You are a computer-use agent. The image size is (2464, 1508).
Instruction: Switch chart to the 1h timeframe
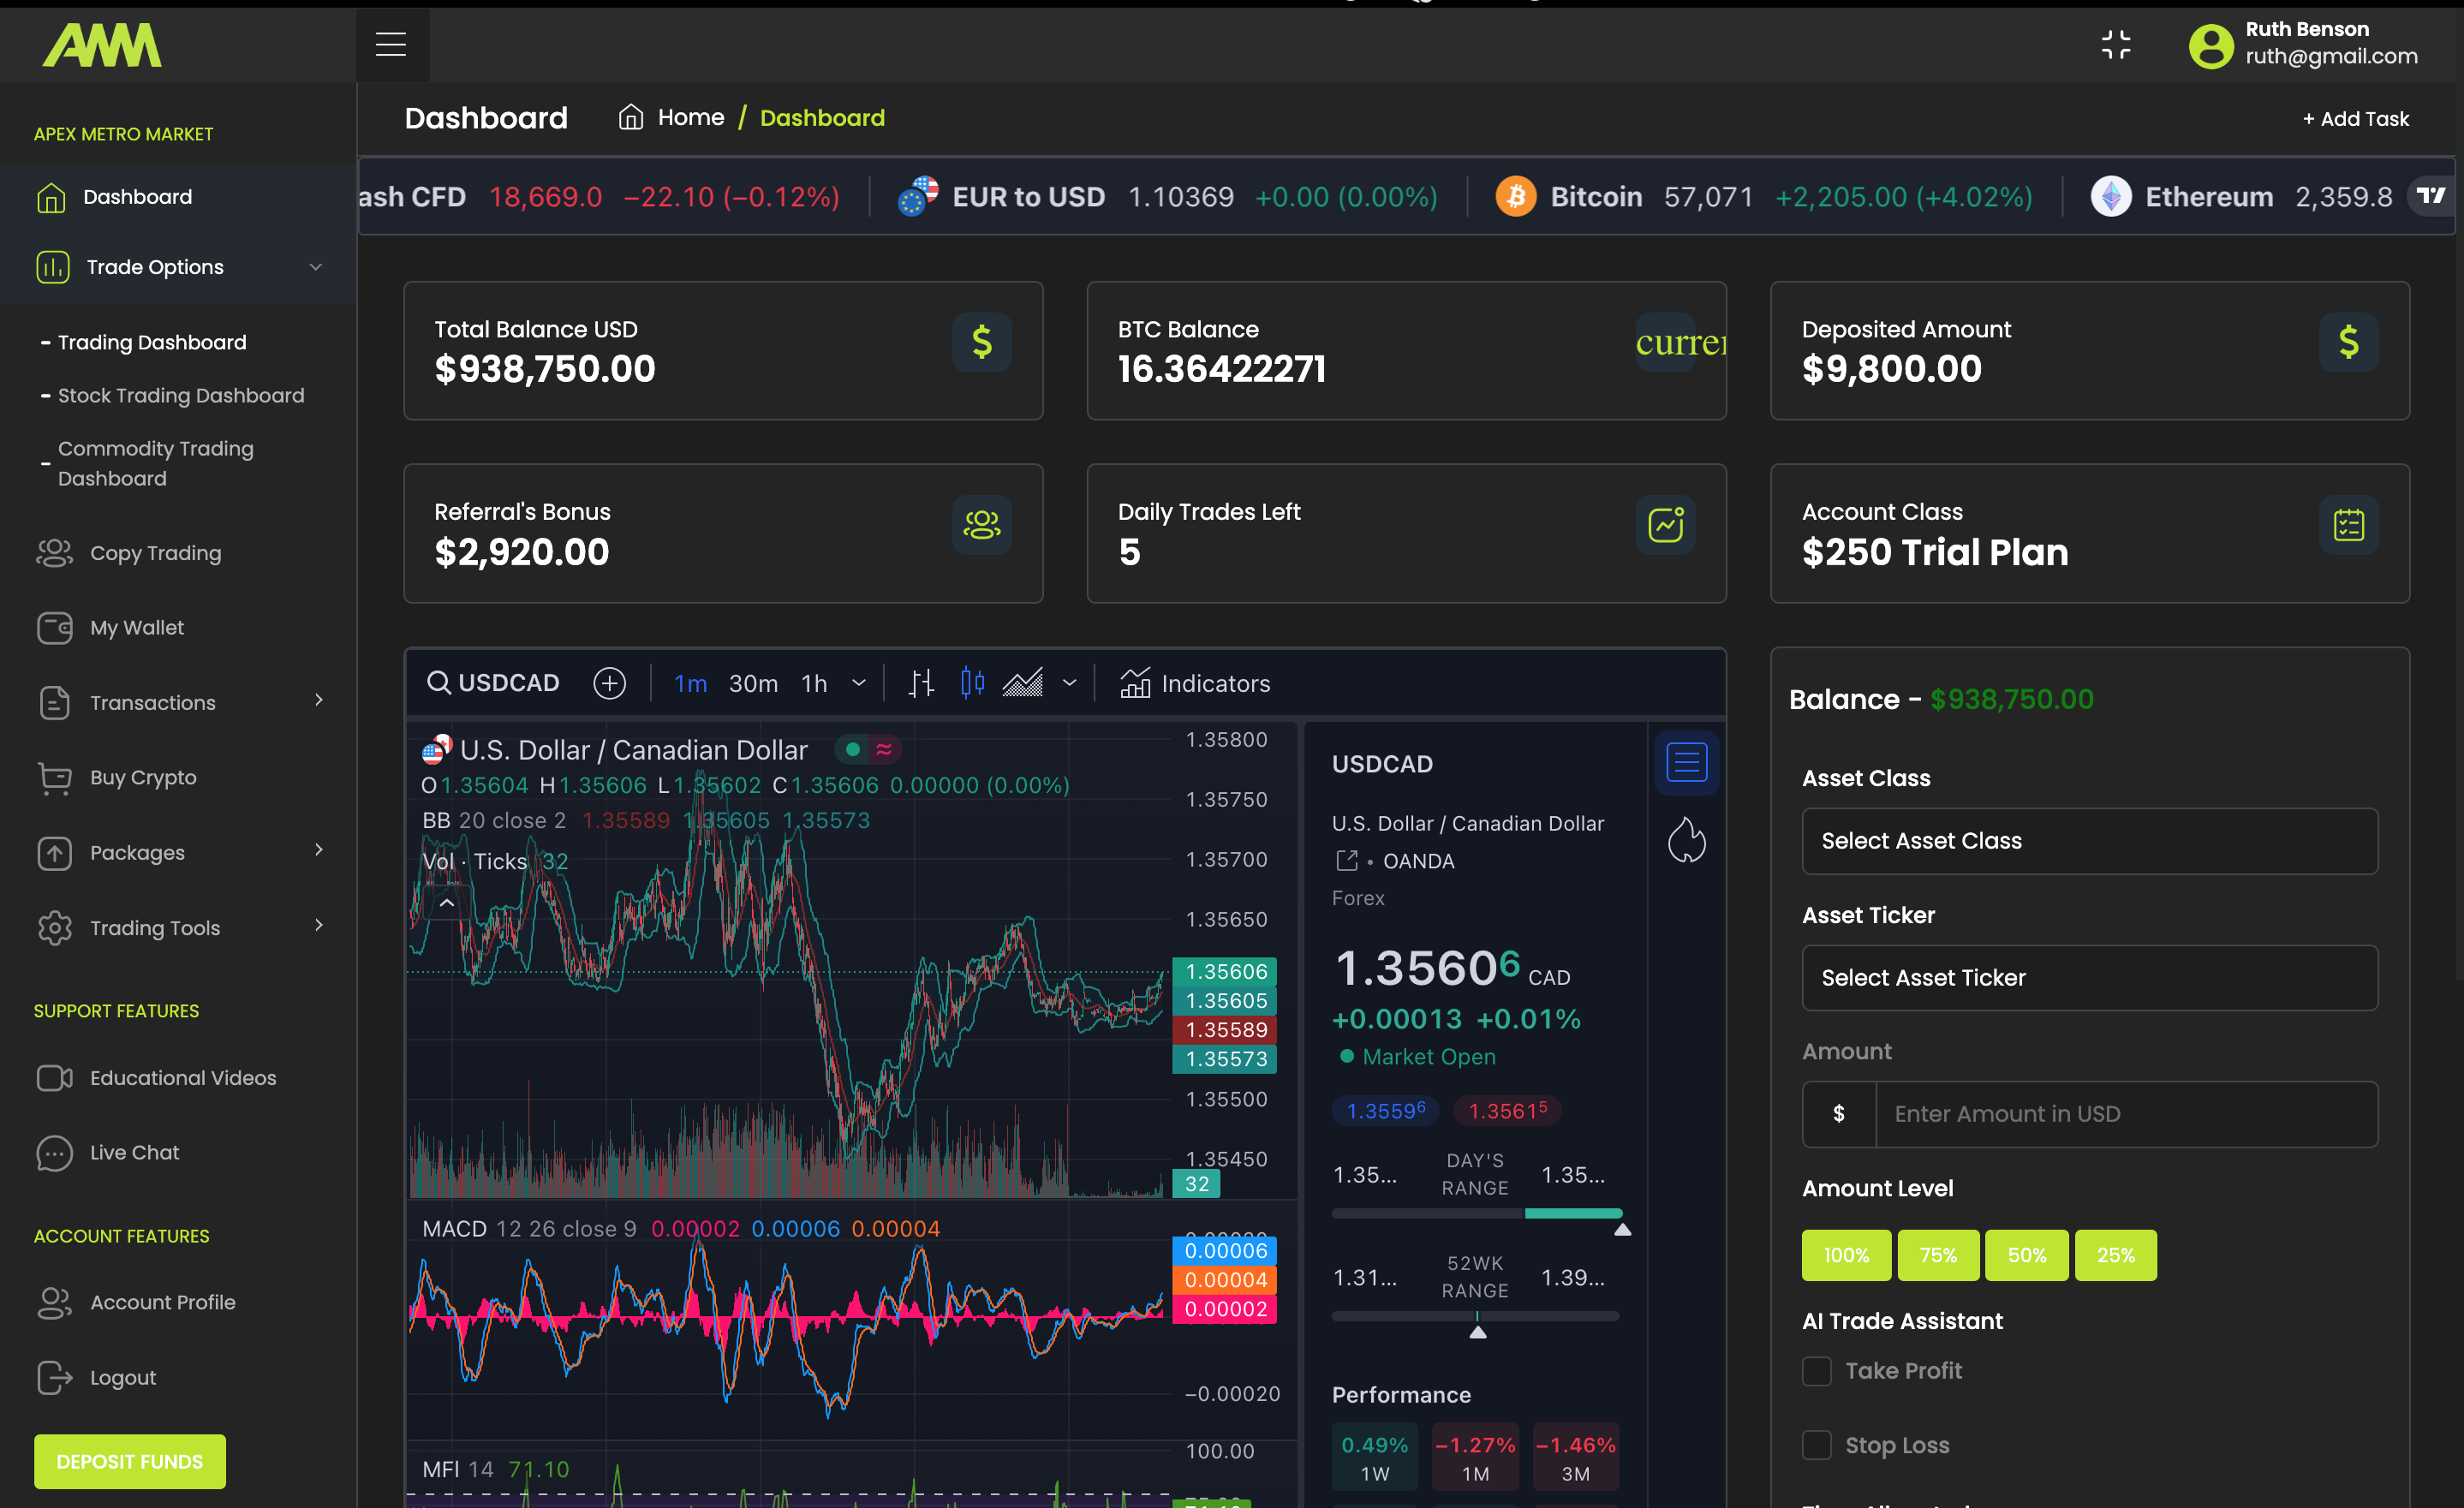point(814,683)
